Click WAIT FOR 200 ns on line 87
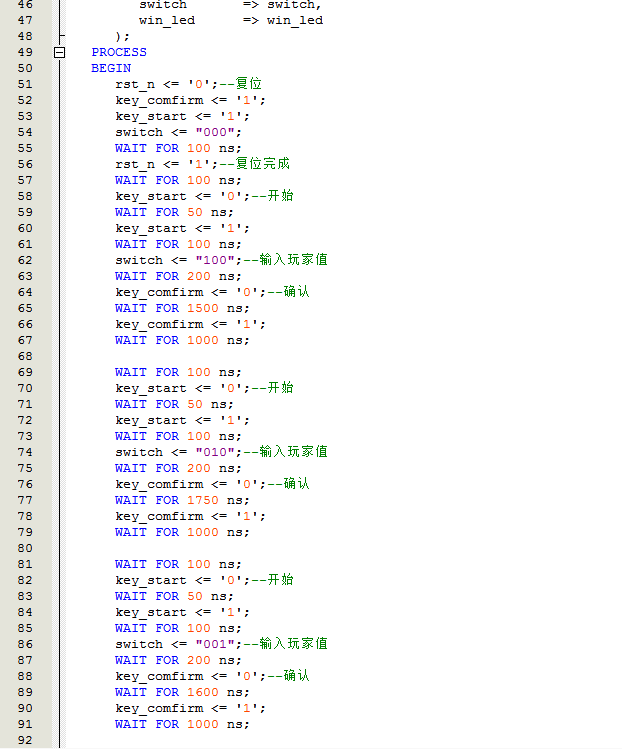The height and width of the screenshot is (749, 622). 178,661
